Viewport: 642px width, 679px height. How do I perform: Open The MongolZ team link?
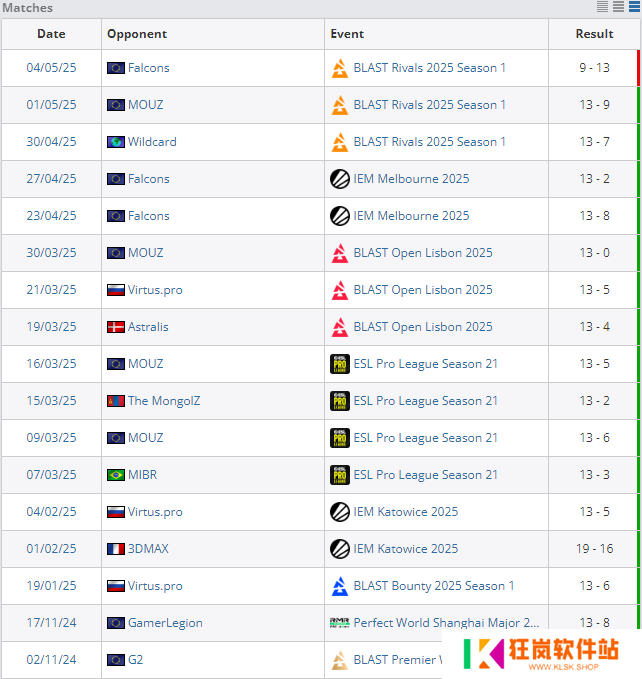[164, 401]
